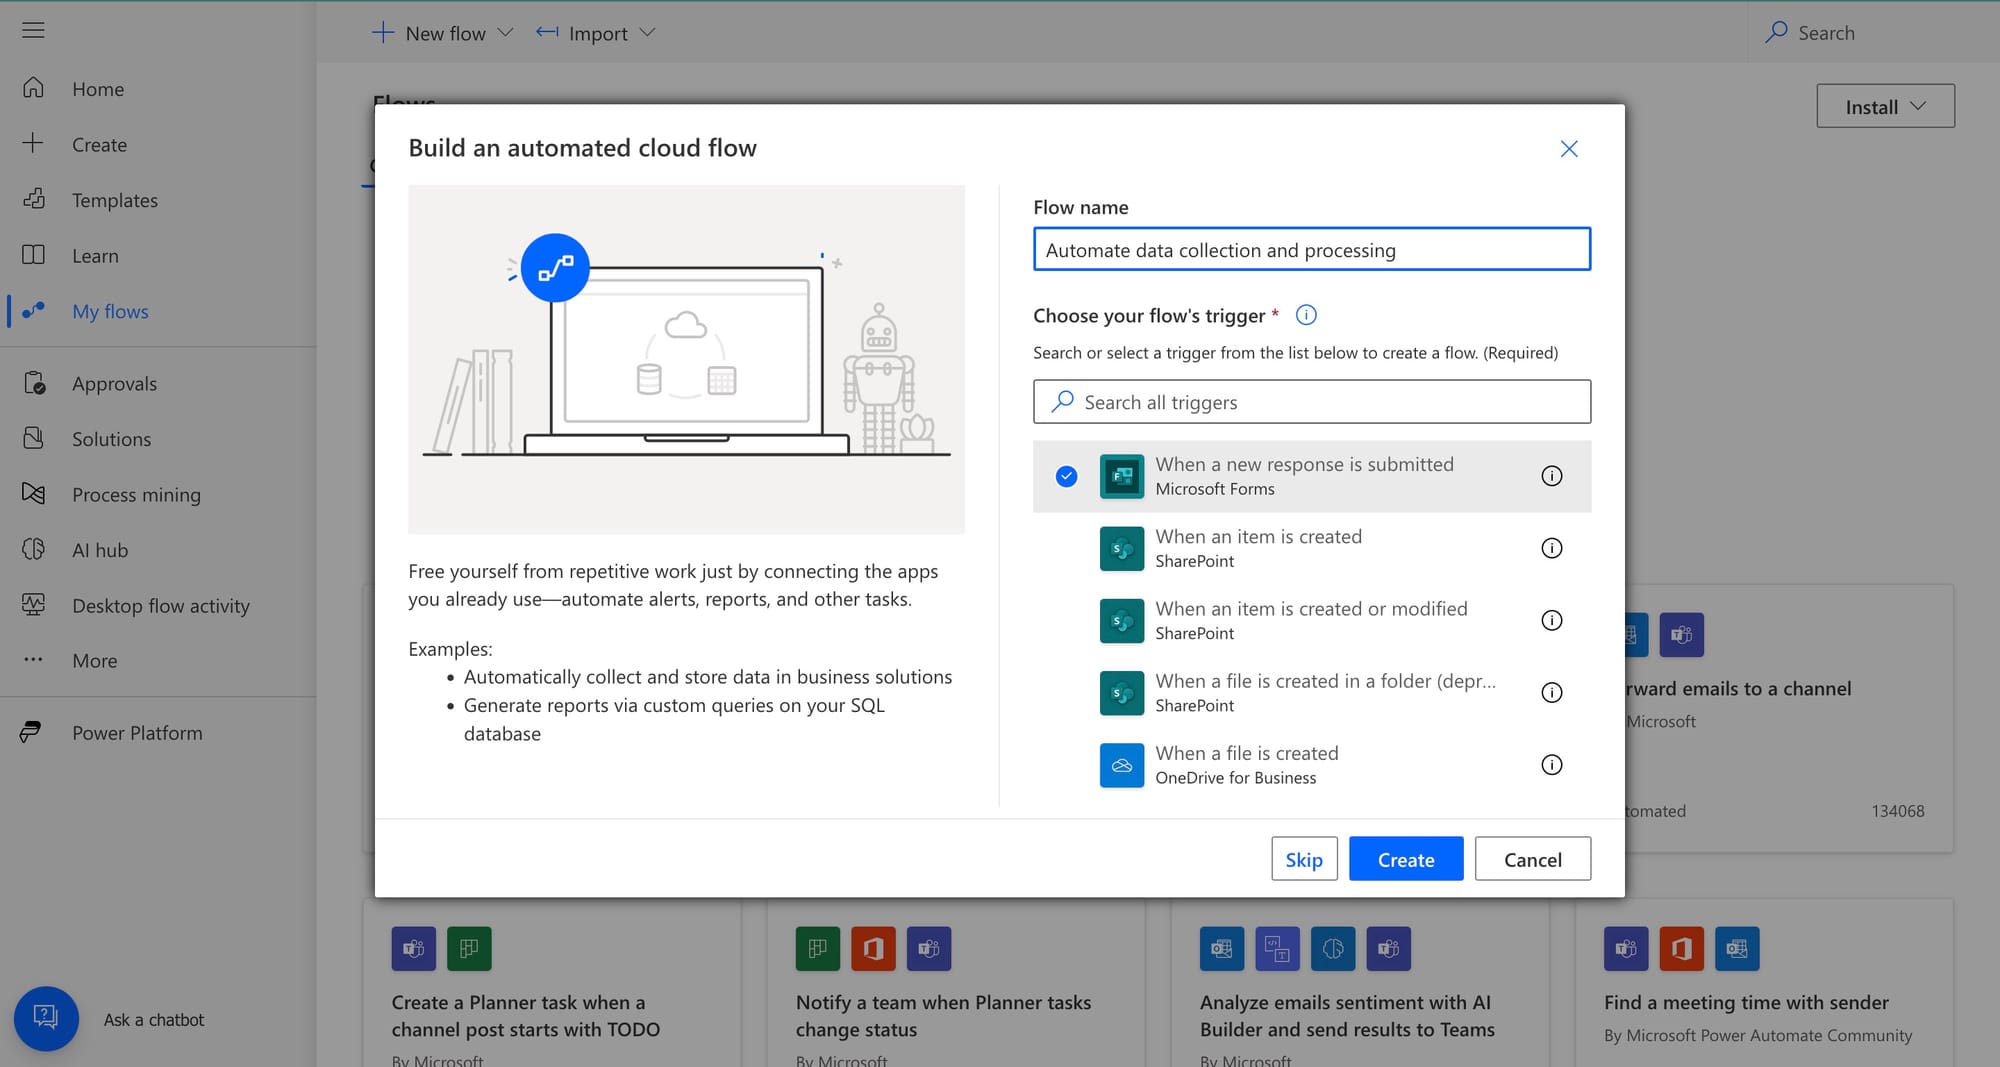Click the Microsoft Forms connector icon
Image resolution: width=2000 pixels, height=1067 pixels.
(x=1122, y=476)
